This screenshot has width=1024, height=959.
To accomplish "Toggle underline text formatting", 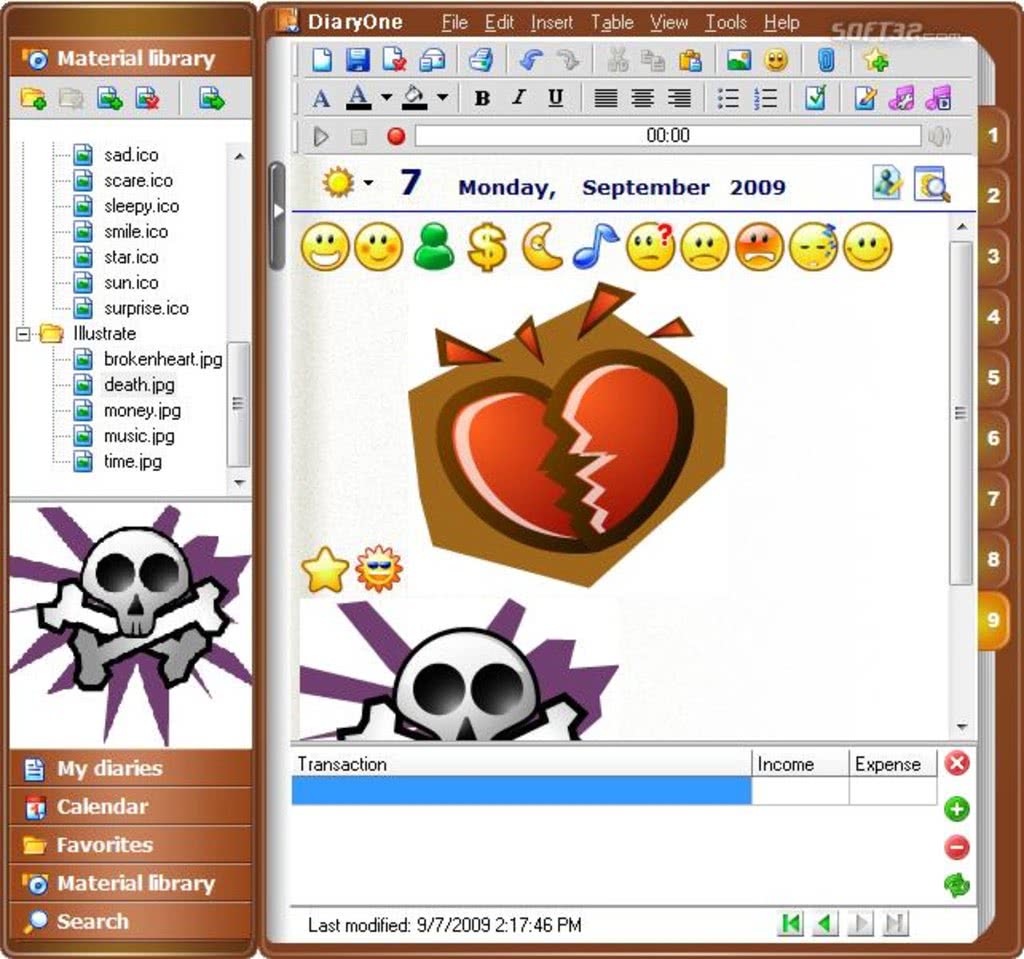I will pyautogui.click(x=556, y=98).
